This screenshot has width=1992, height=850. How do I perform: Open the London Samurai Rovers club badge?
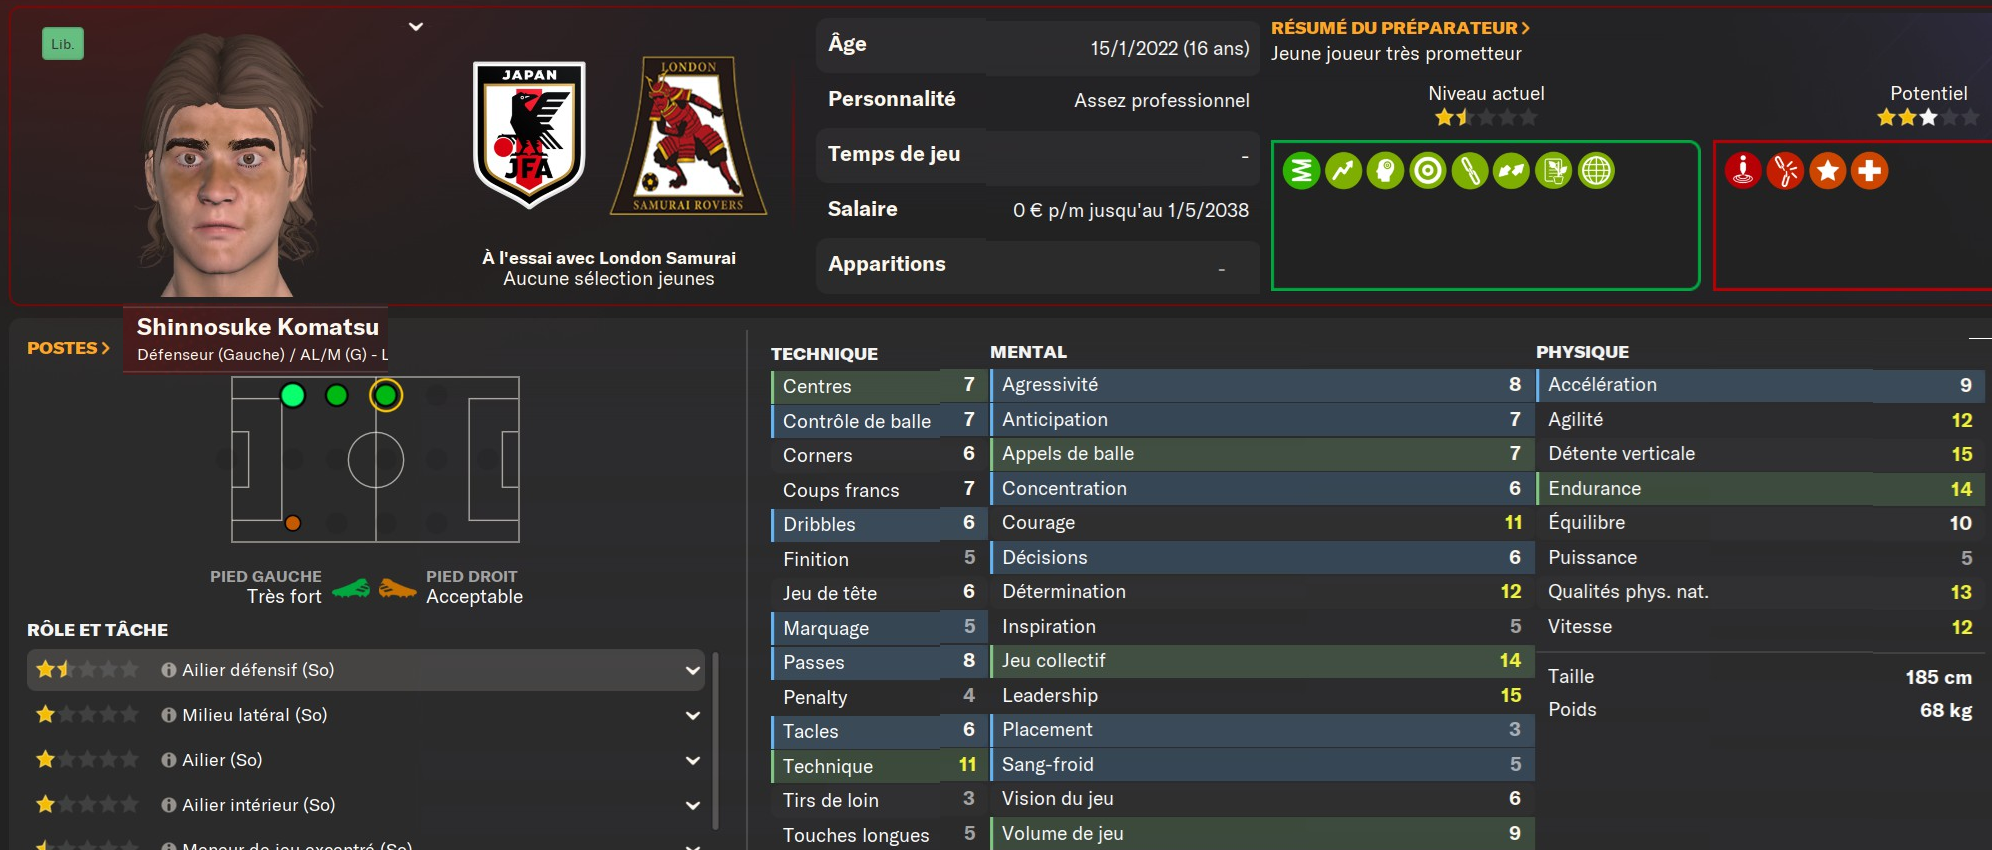[x=688, y=136]
